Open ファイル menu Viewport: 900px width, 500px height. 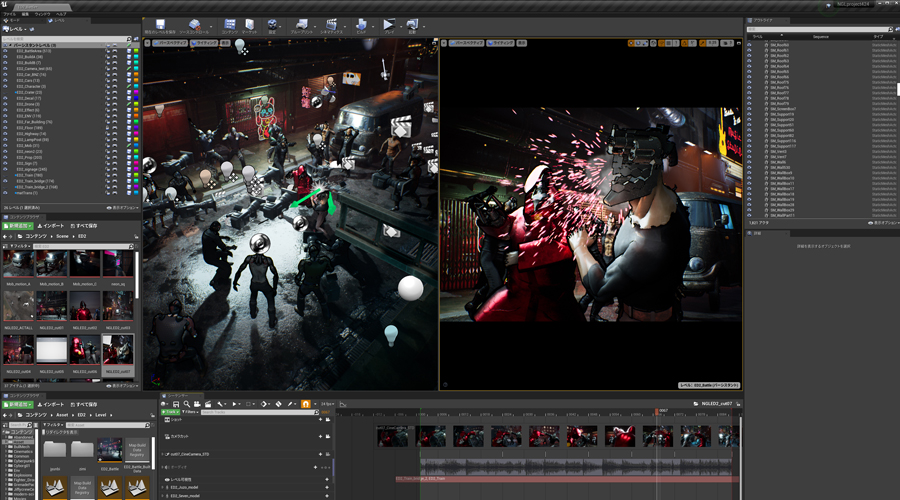9,14
